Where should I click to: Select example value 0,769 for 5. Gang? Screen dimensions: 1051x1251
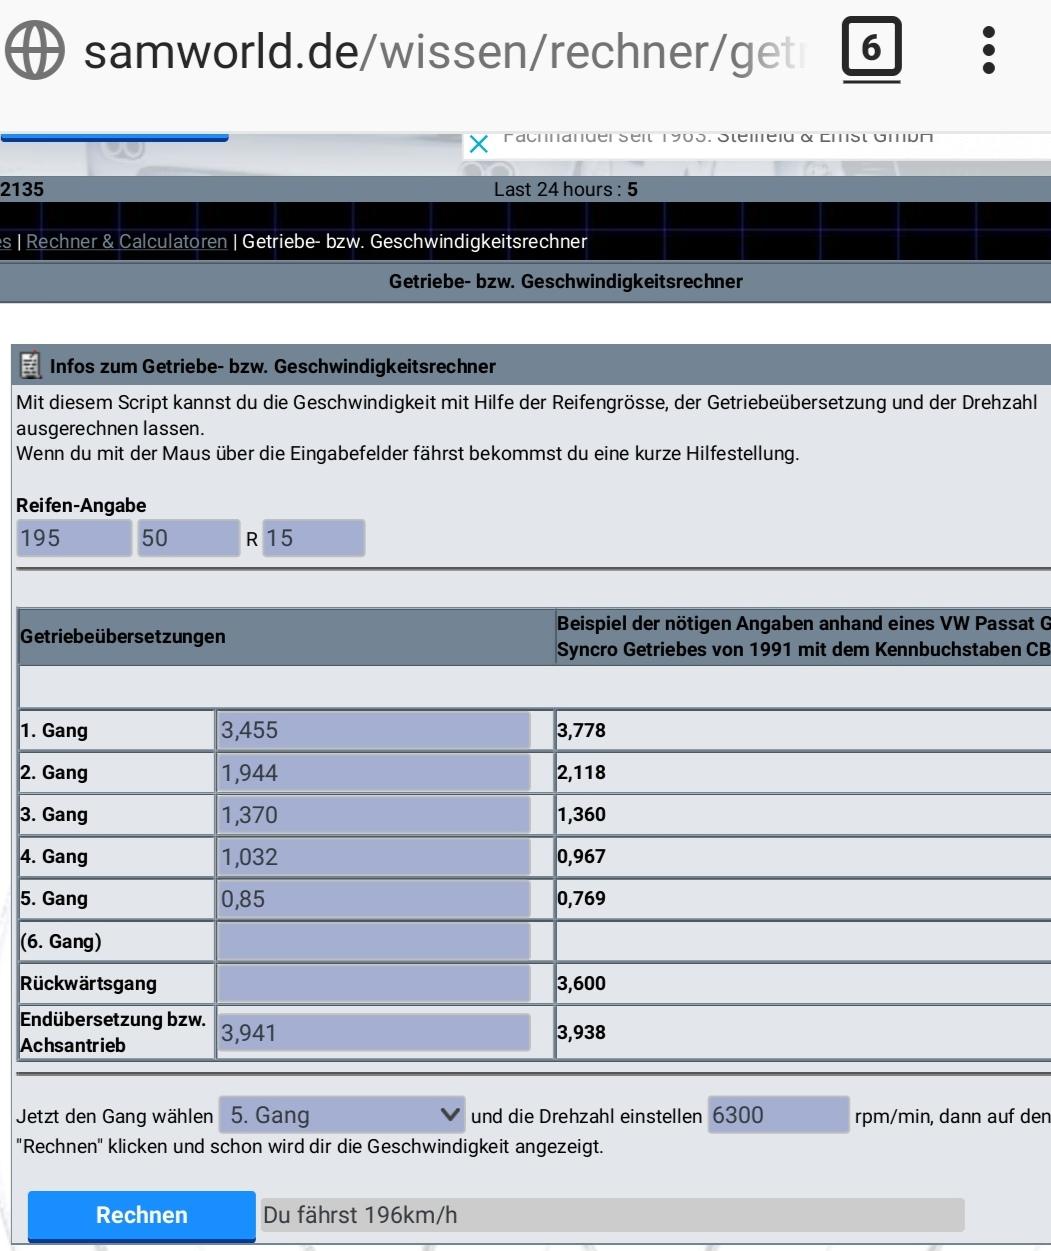[582, 899]
